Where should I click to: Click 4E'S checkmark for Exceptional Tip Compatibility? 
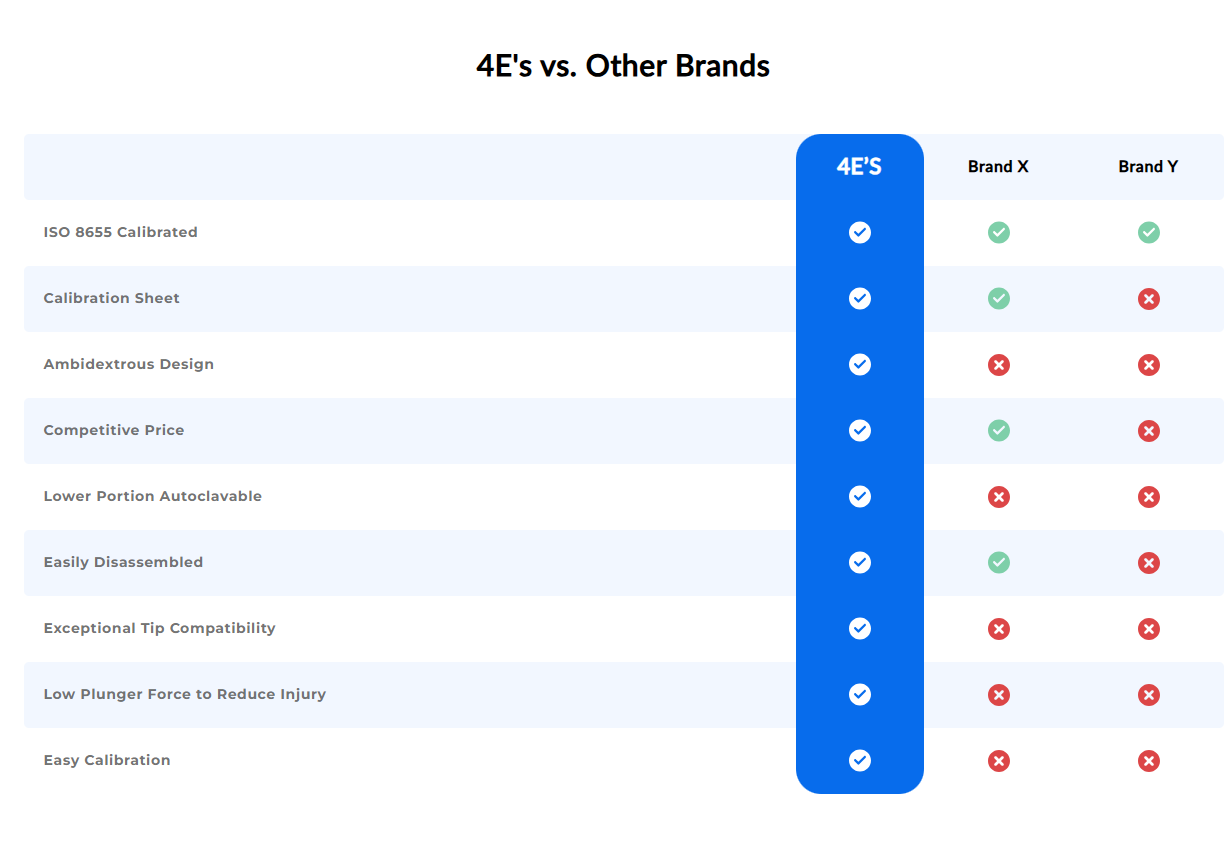point(860,628)
